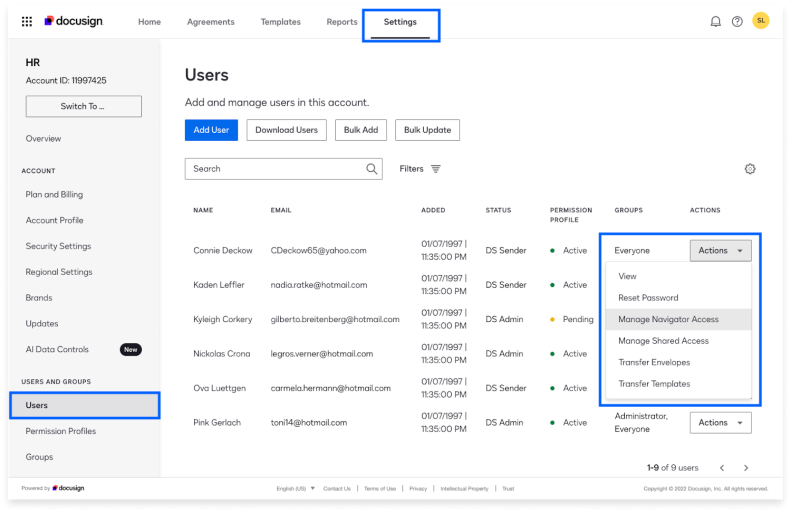Click the STATUS column header
This screenshot has height=512, width=791.
click(x=498, y=210)
